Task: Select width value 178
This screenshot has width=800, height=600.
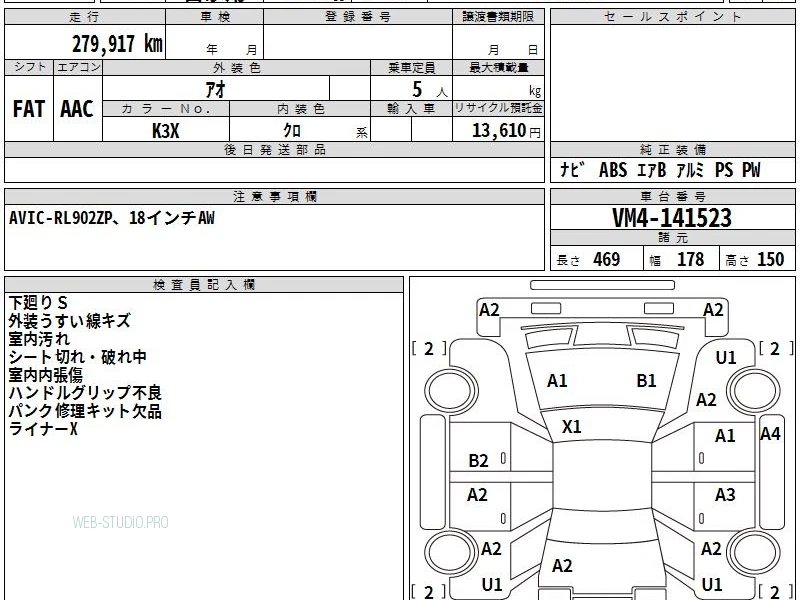Action: [x=690, y=259]
